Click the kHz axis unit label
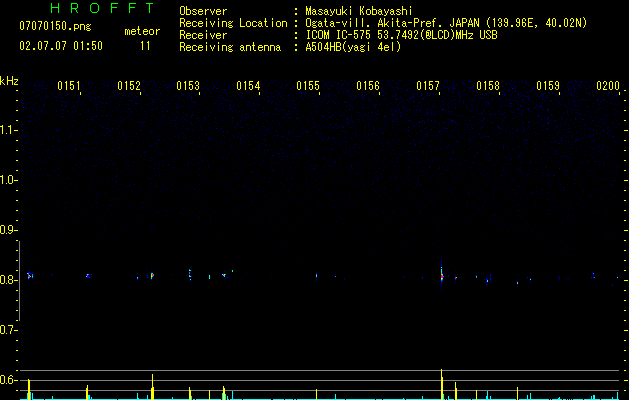 [9, 81]
